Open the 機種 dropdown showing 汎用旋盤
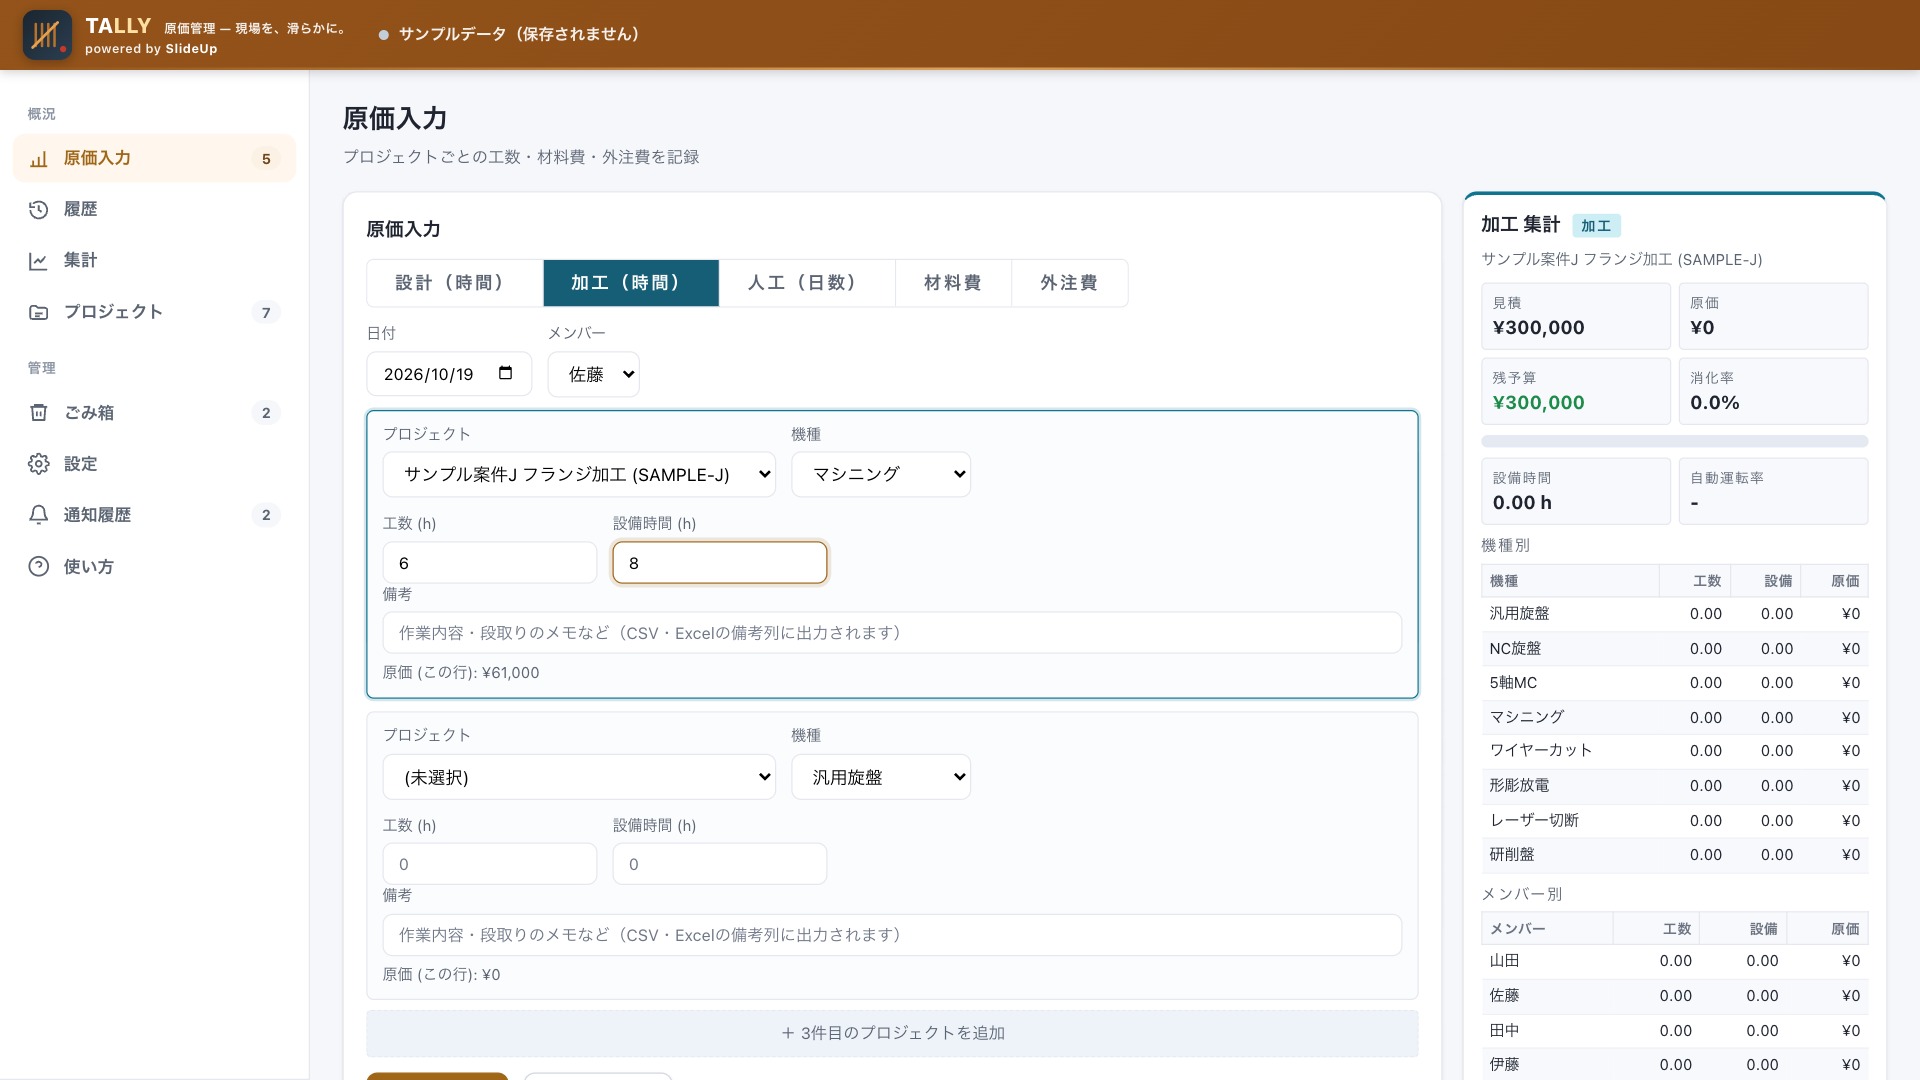Screen dimensions: 1920x1080 click(881, 777)
